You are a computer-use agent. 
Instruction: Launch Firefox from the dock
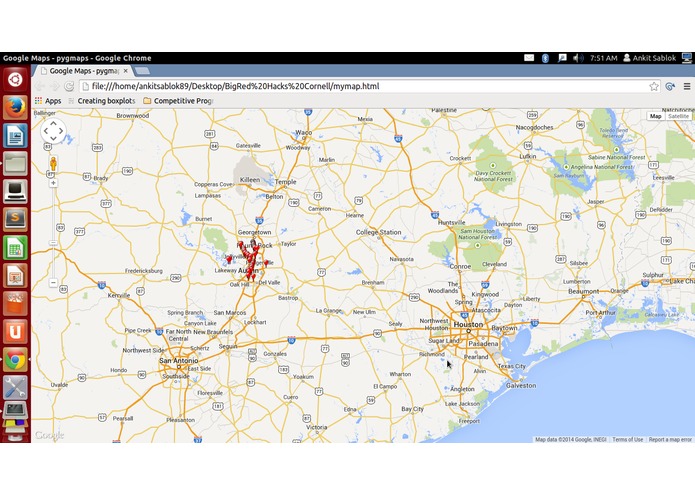coord(15,107)
